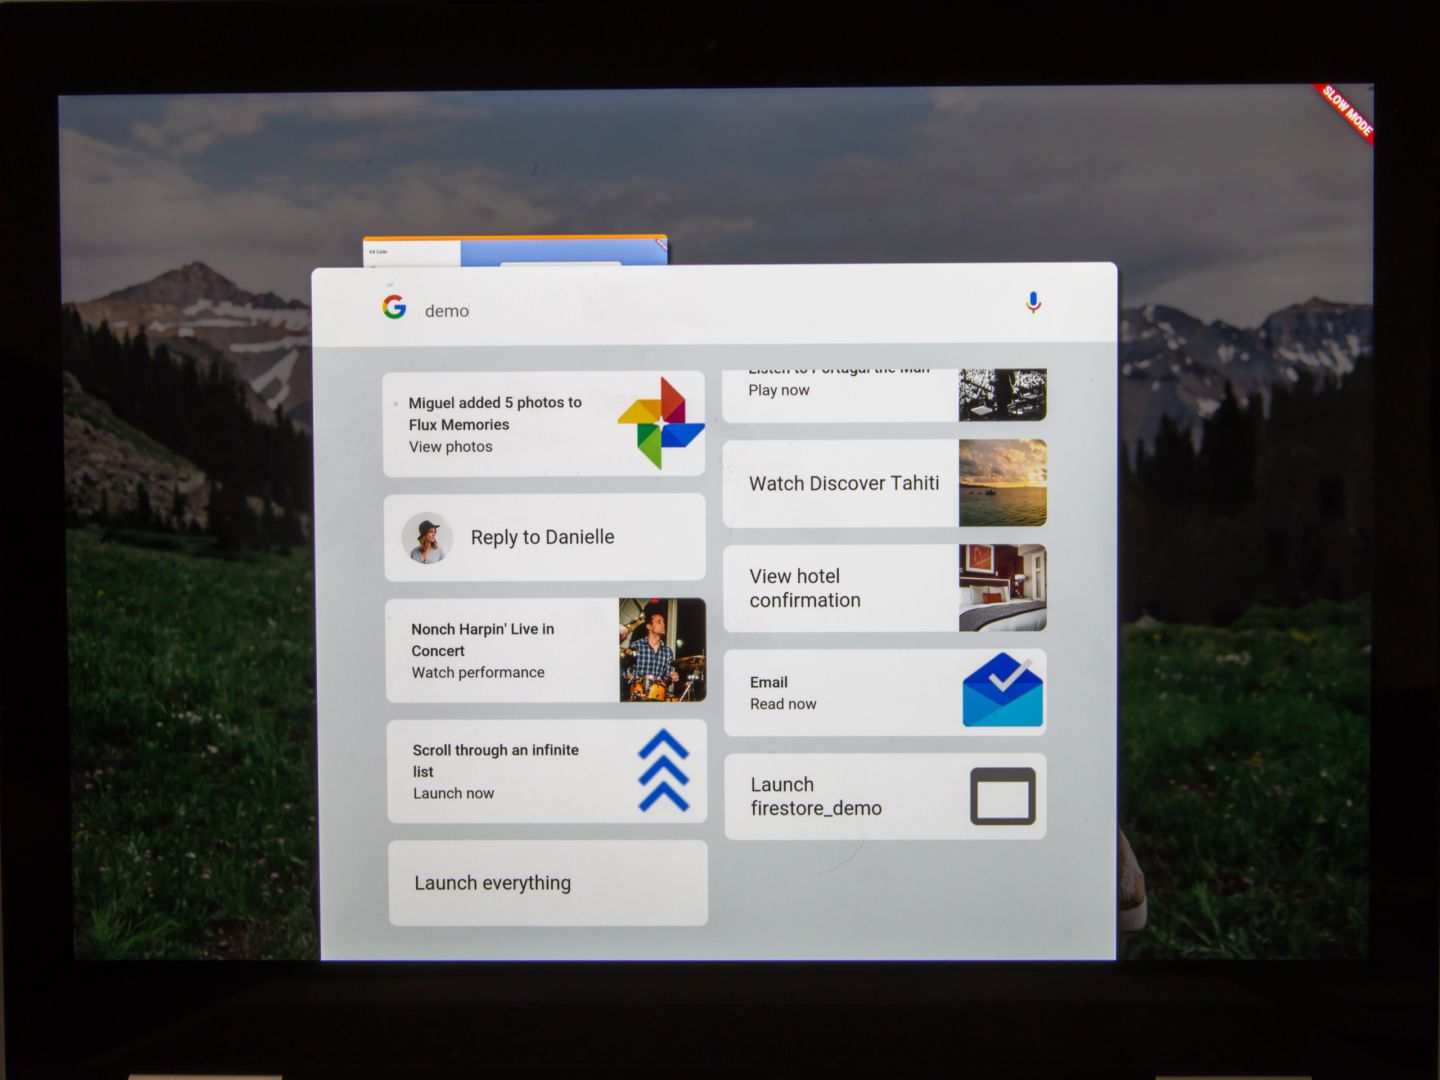Open Reply to Danielle suggestion
The image size is (1440, 1080).
543,538
